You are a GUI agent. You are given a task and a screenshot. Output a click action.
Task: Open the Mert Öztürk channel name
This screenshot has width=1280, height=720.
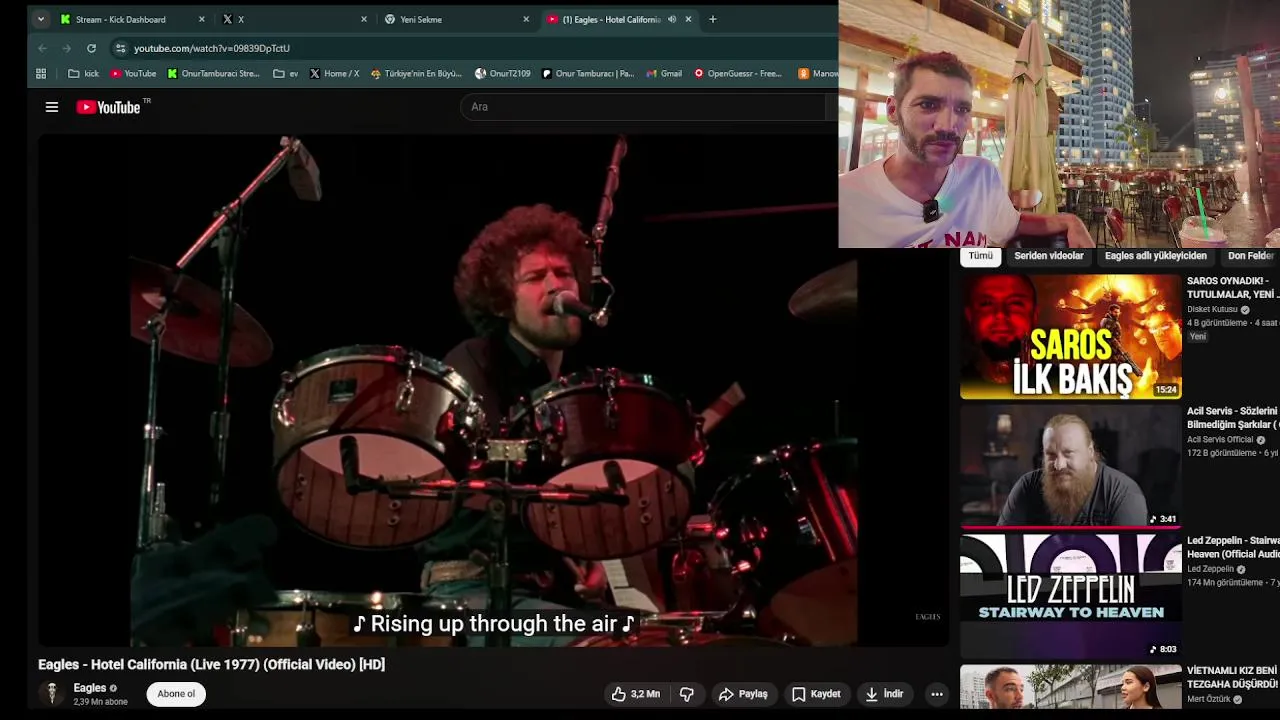tap(1209, 699)
